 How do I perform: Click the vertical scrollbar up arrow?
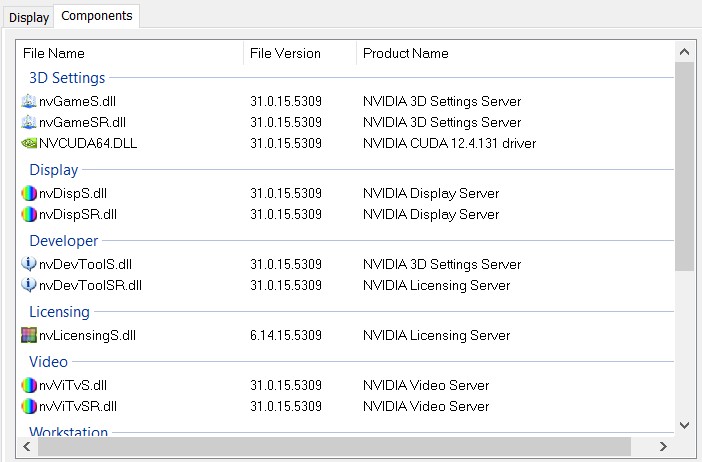(684, 52)
